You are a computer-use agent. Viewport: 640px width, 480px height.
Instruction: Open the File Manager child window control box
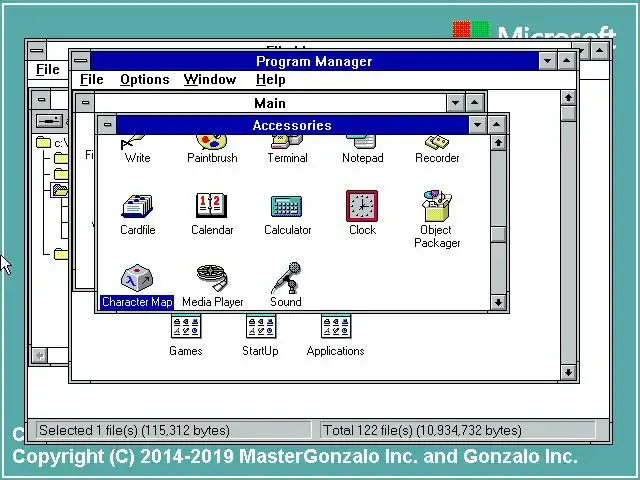[x=41, y=100]
